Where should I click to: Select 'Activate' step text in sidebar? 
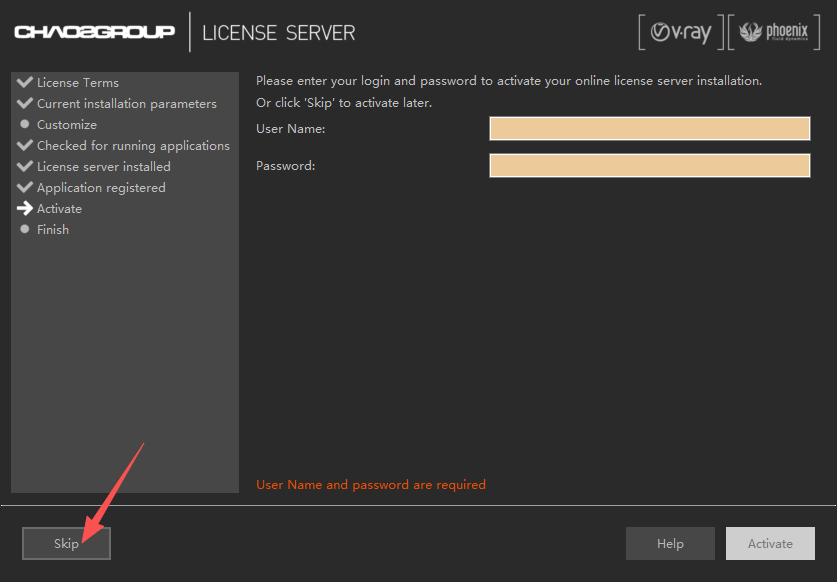59,209
